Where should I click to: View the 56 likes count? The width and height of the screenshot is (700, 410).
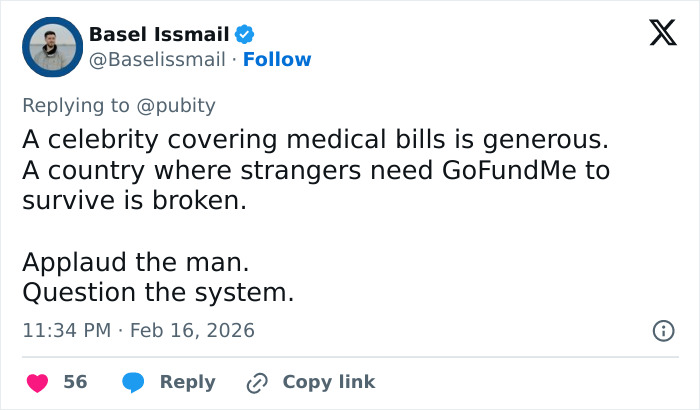click(x=75, y=382)
